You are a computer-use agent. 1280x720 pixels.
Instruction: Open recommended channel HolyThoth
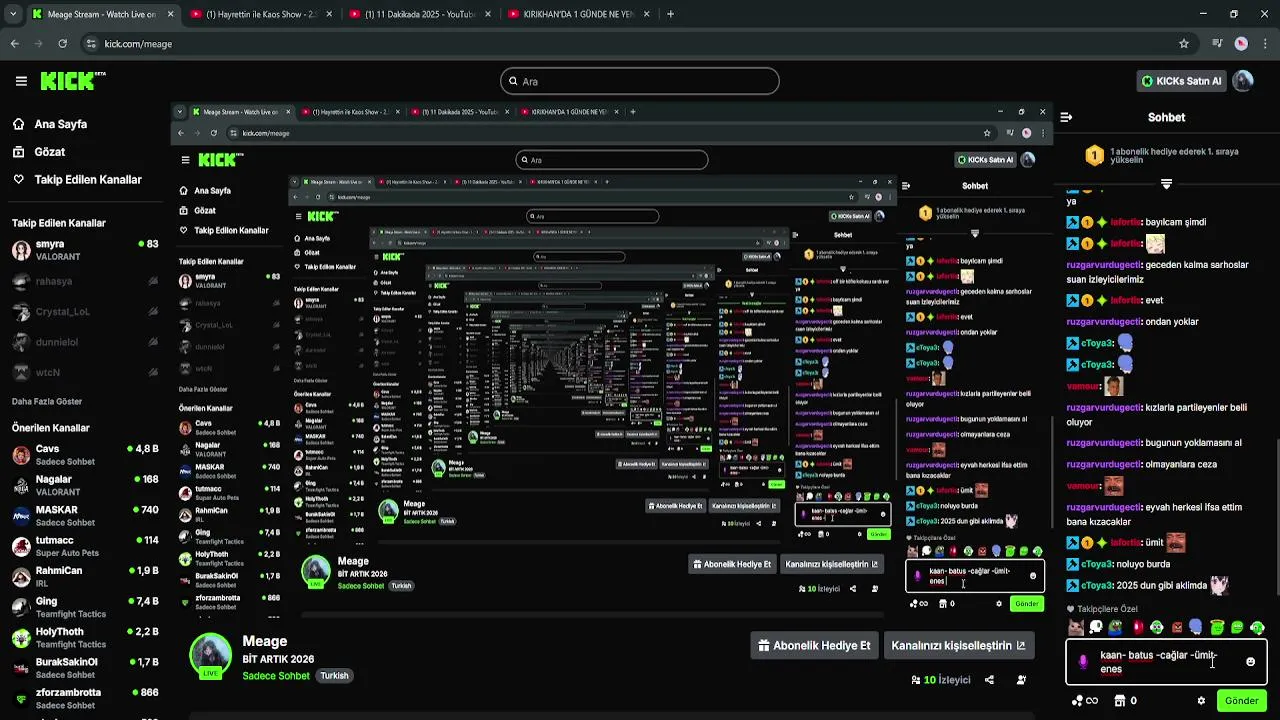click(85, 638)
